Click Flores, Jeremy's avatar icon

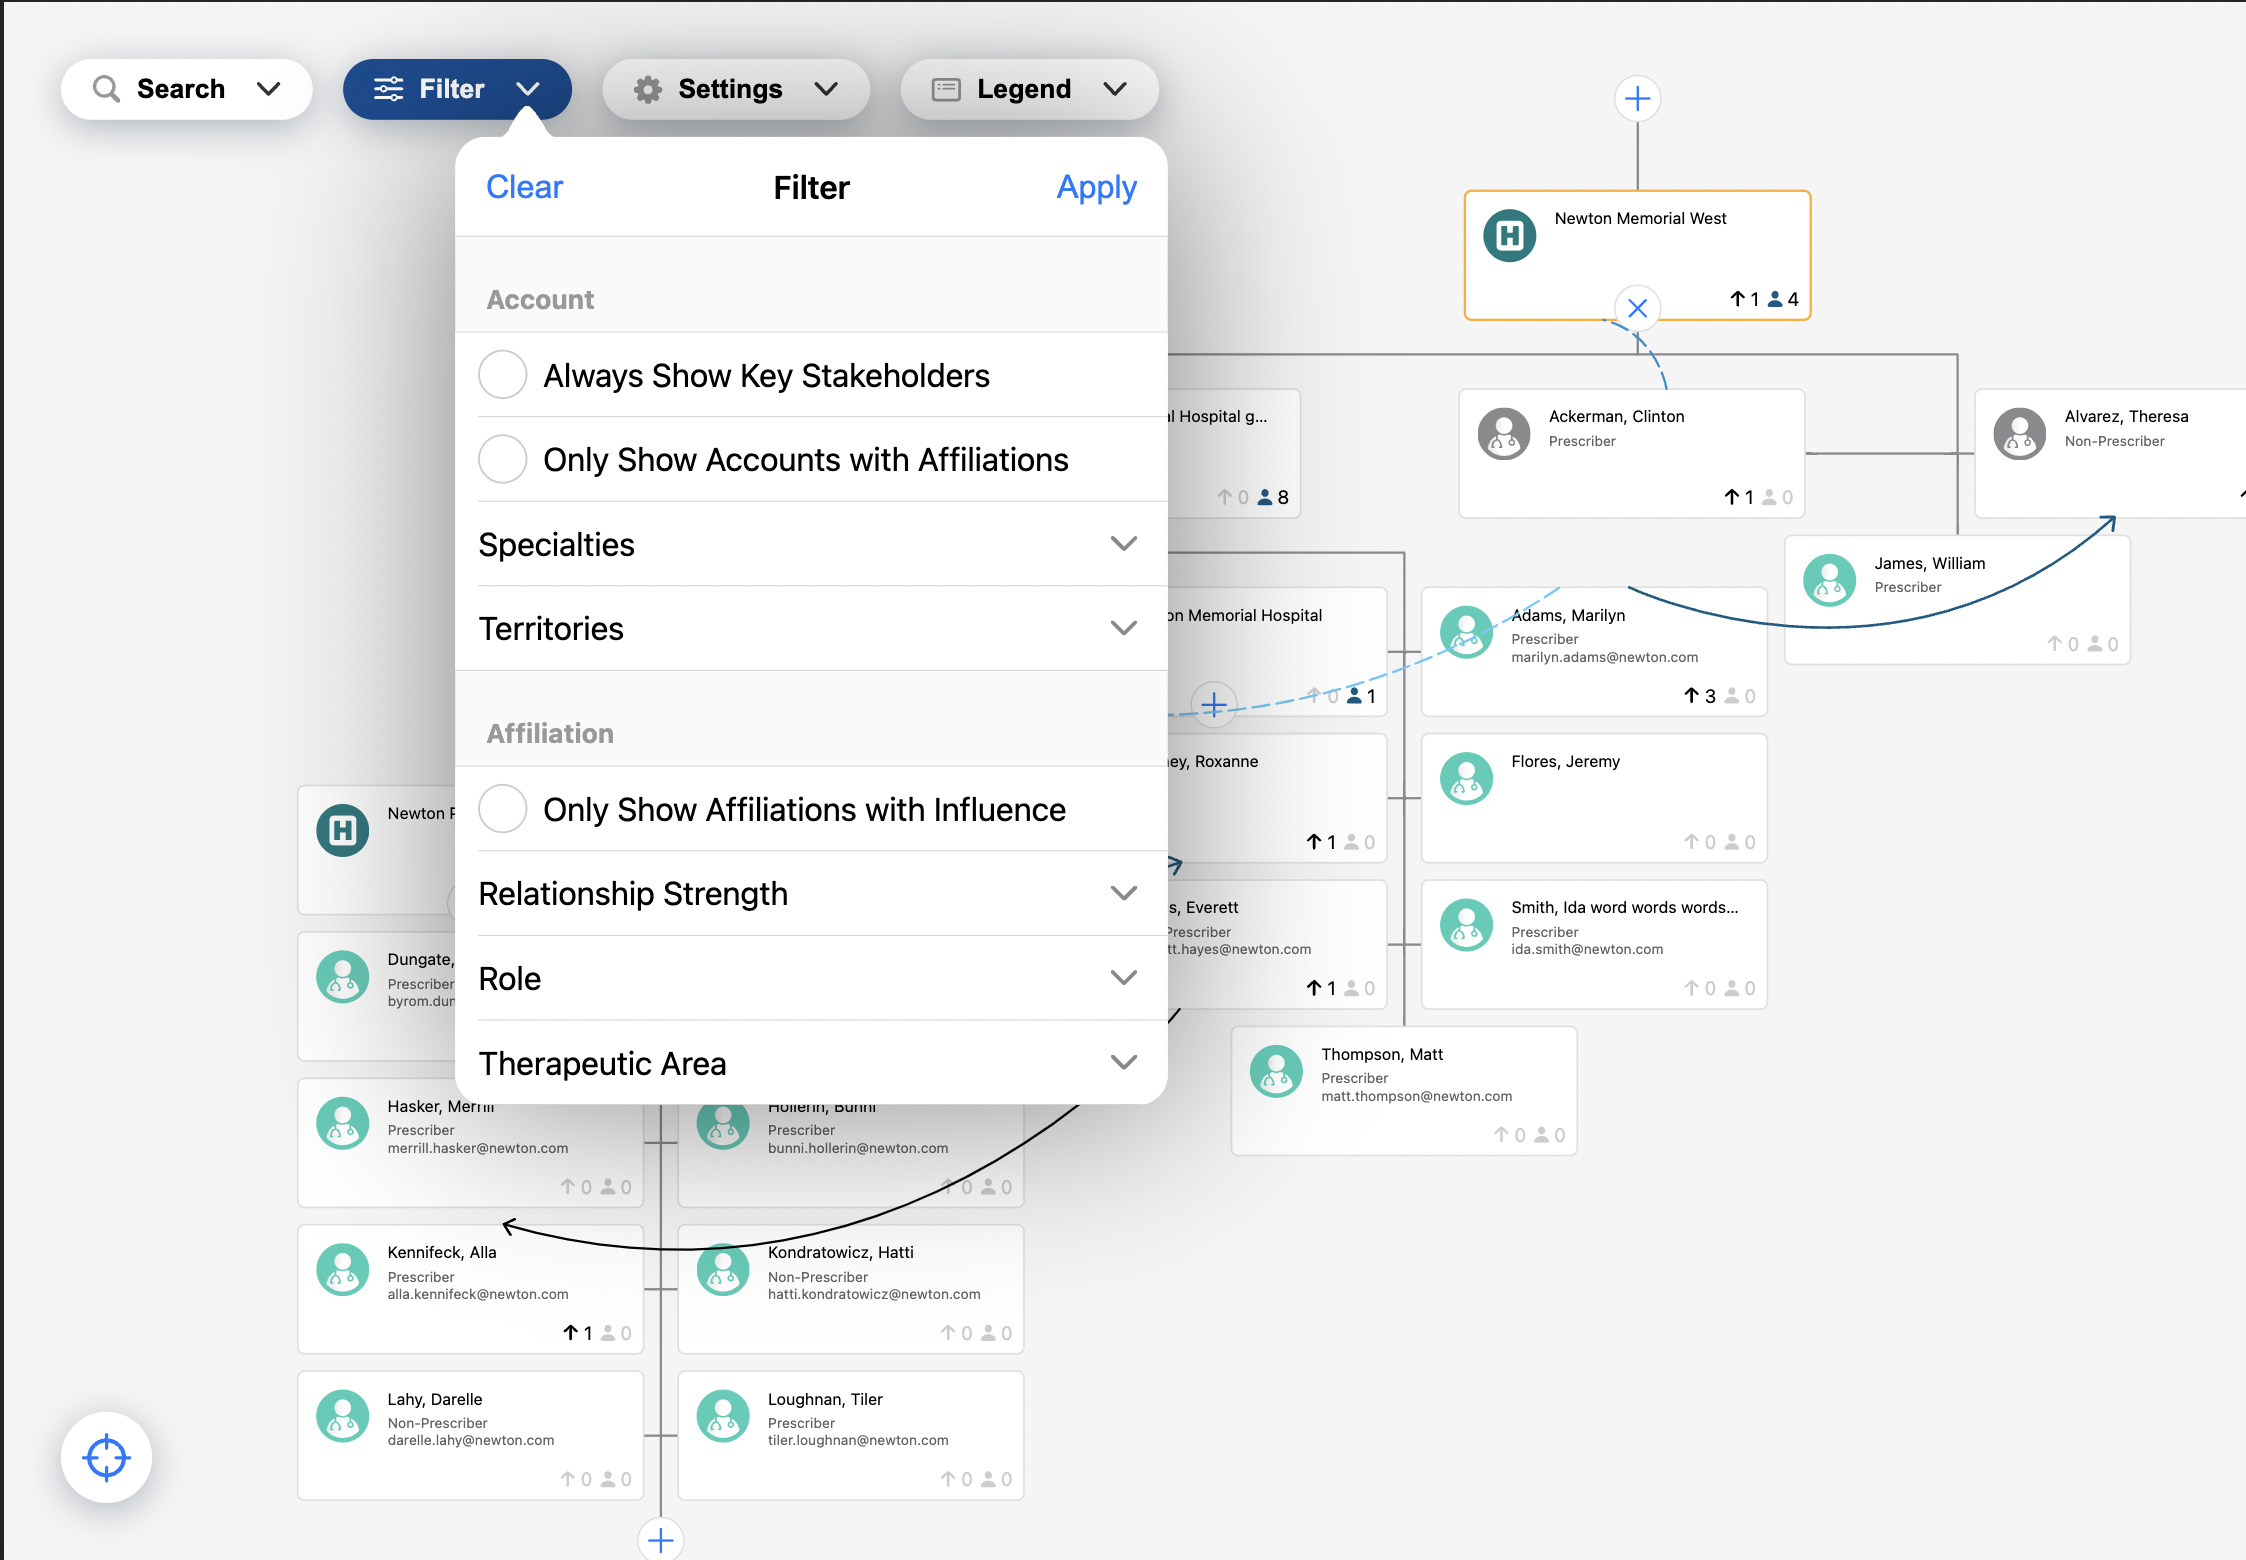click(1466, 779)
